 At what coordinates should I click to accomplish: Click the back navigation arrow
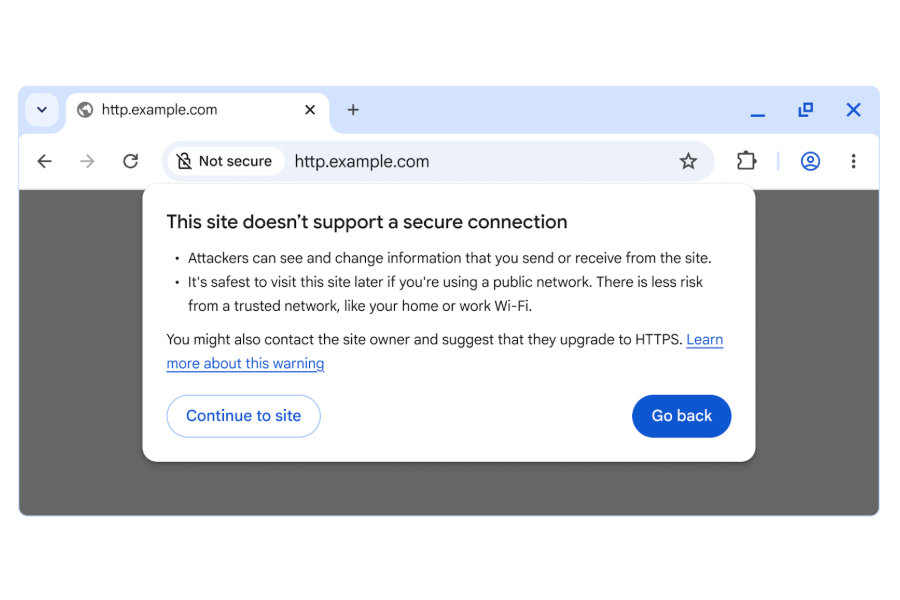coord(44,160)
